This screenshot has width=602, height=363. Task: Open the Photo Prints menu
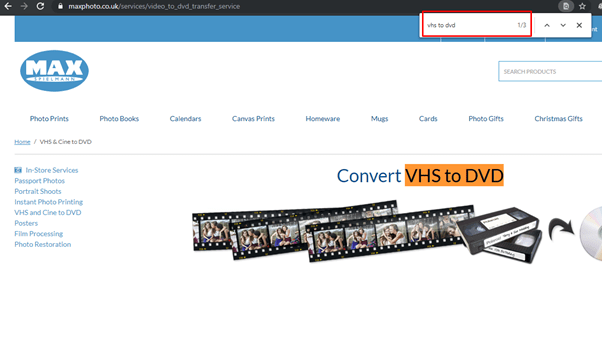click(49, 119)
